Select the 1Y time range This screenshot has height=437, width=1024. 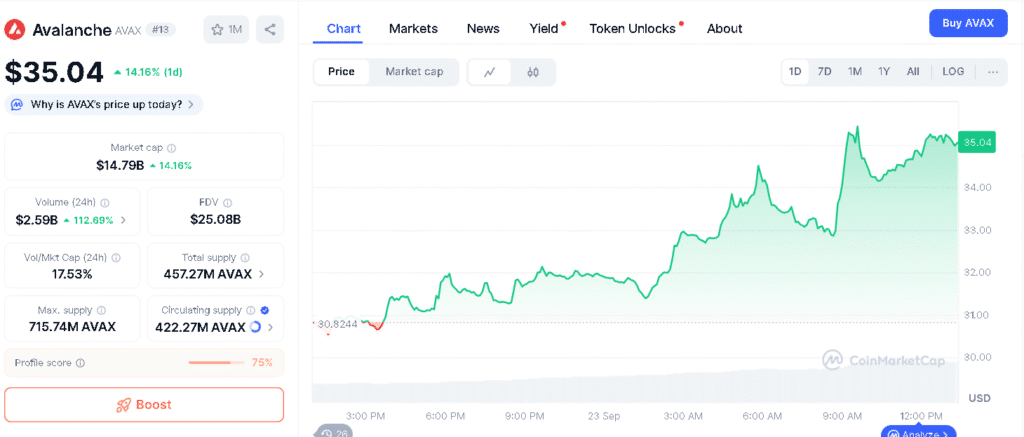point(884,72)
